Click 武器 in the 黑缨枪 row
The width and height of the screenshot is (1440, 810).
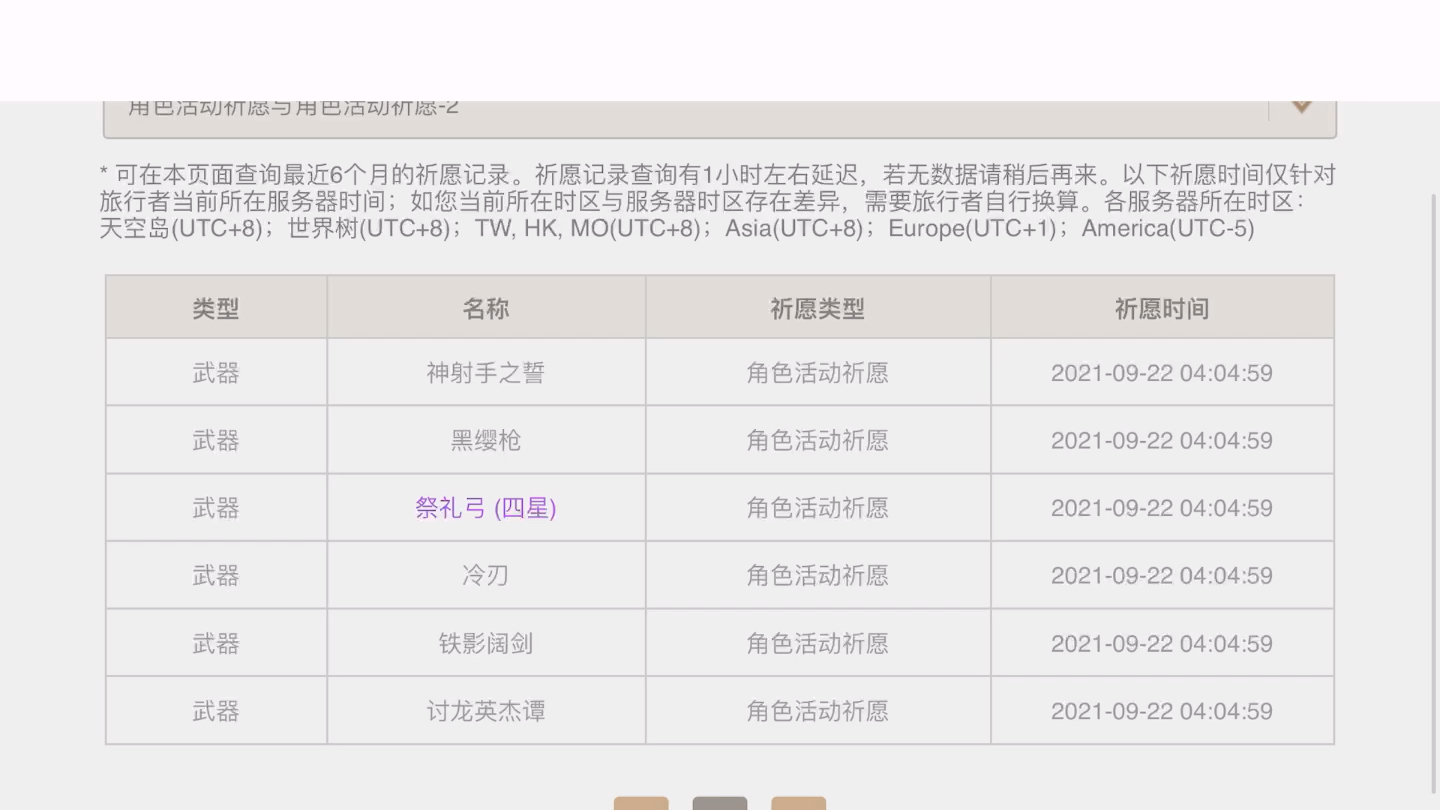pyautogui.click(x=216, y=440)
